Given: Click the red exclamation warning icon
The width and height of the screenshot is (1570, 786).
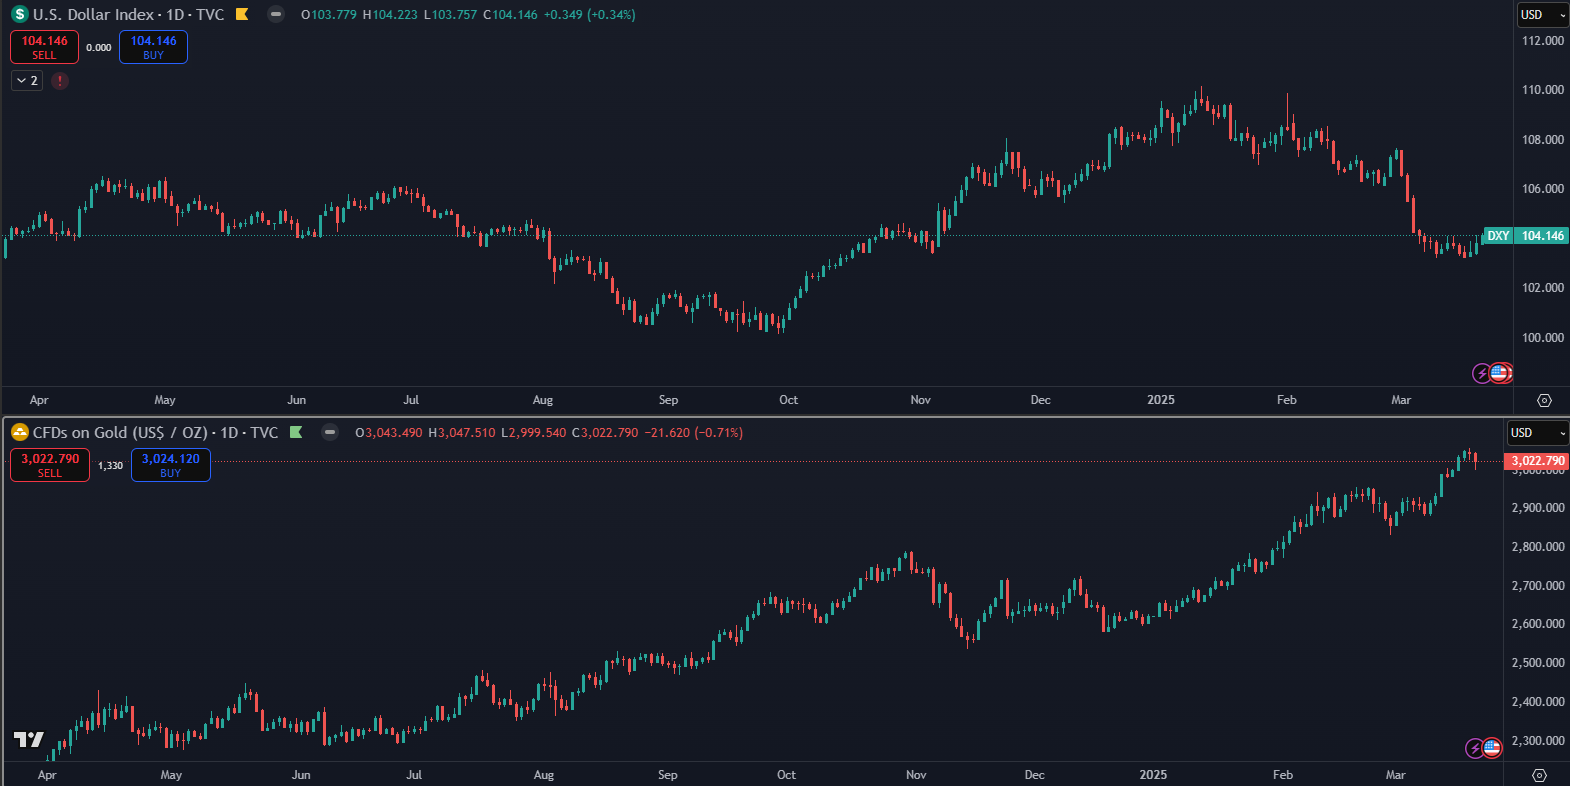Looking at the screenshot, I should tap(60, 81).
